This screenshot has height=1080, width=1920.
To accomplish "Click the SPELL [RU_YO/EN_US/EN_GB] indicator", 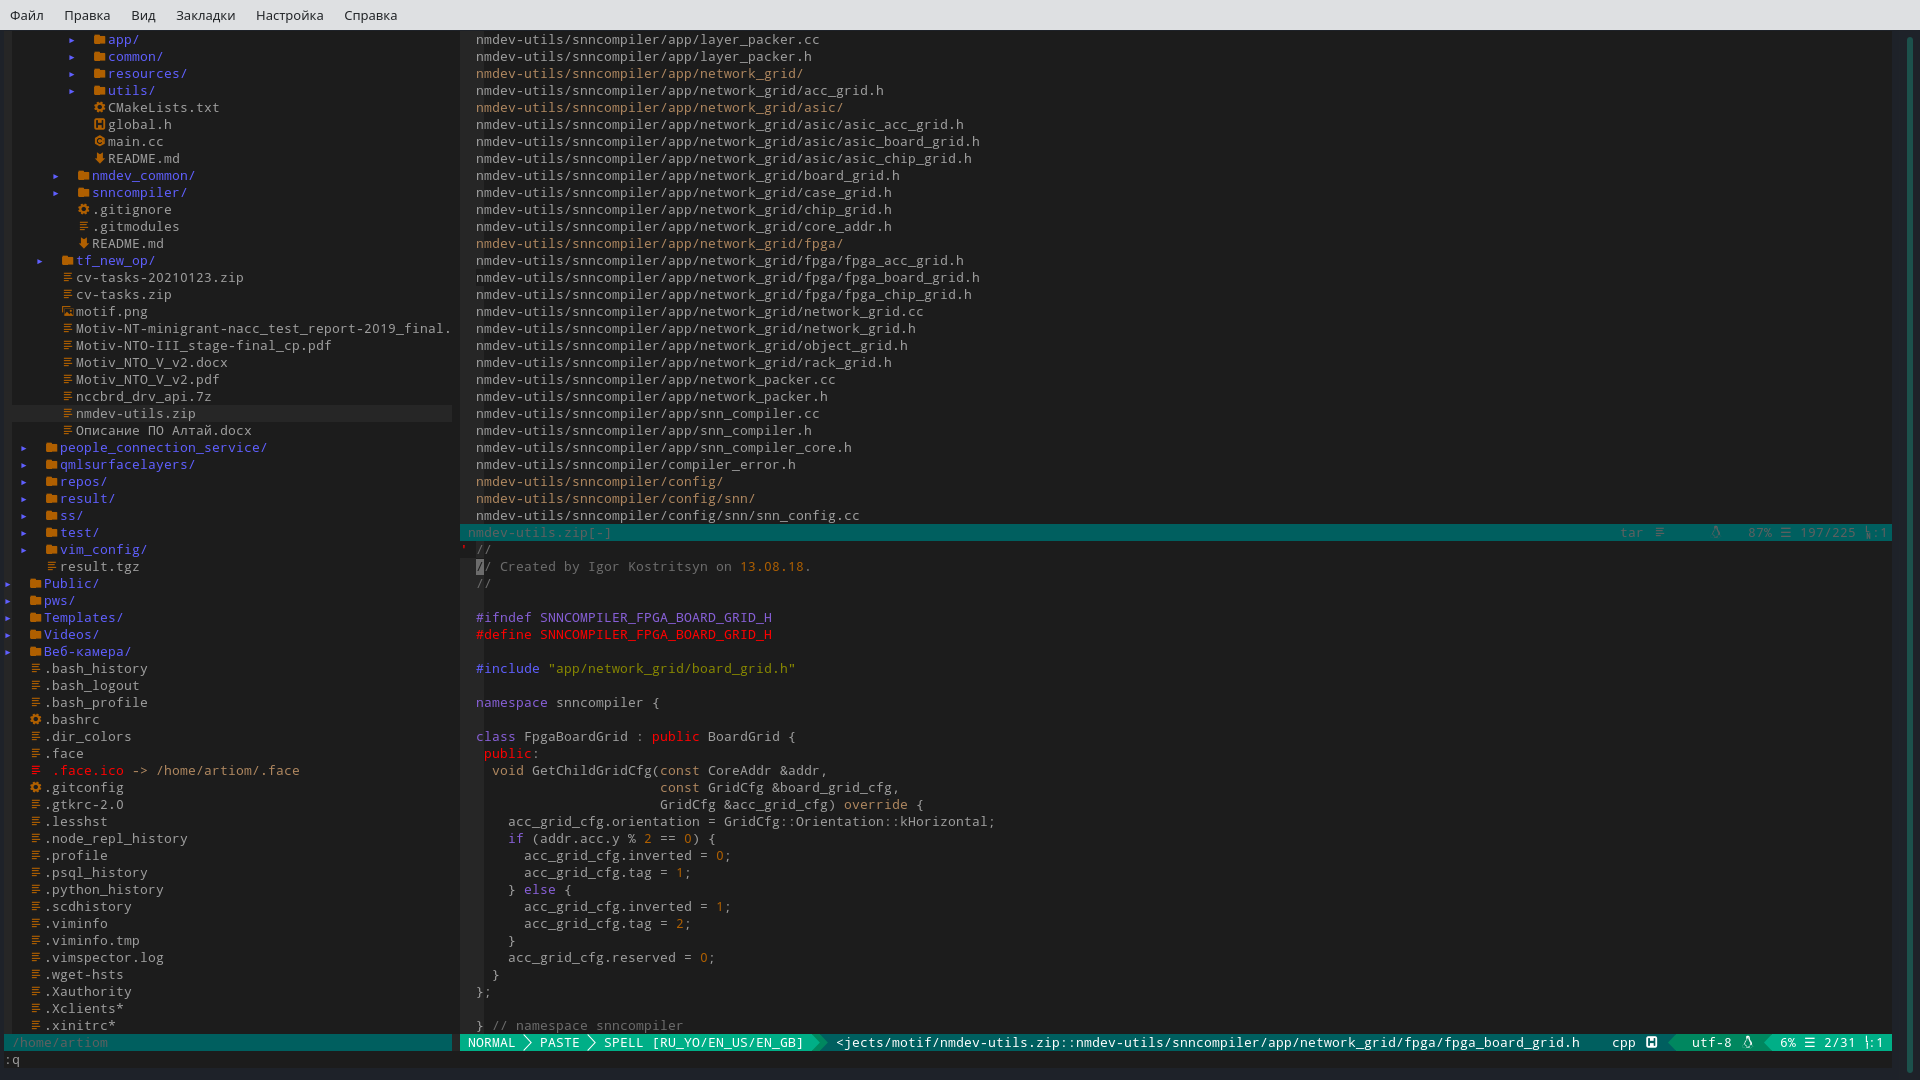I will click(704, 1043).
